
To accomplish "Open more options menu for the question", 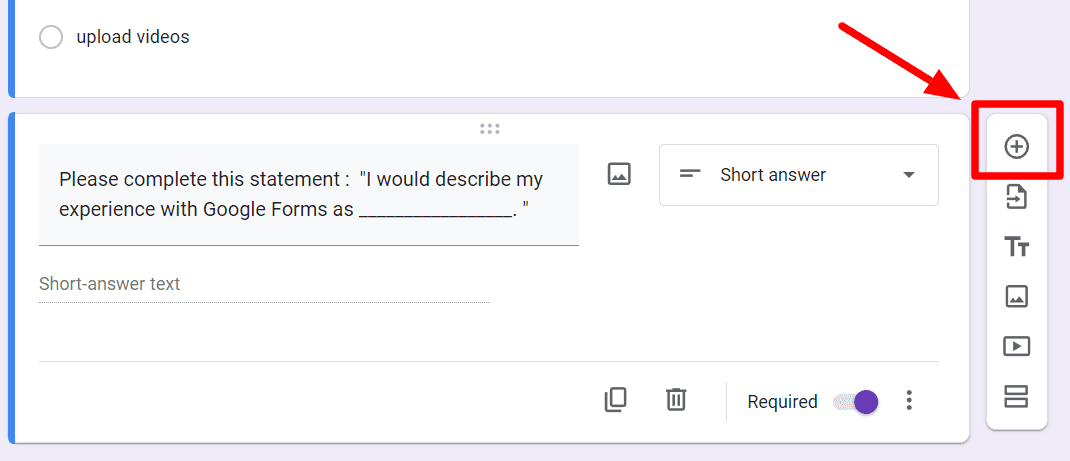I will point(908,400).
